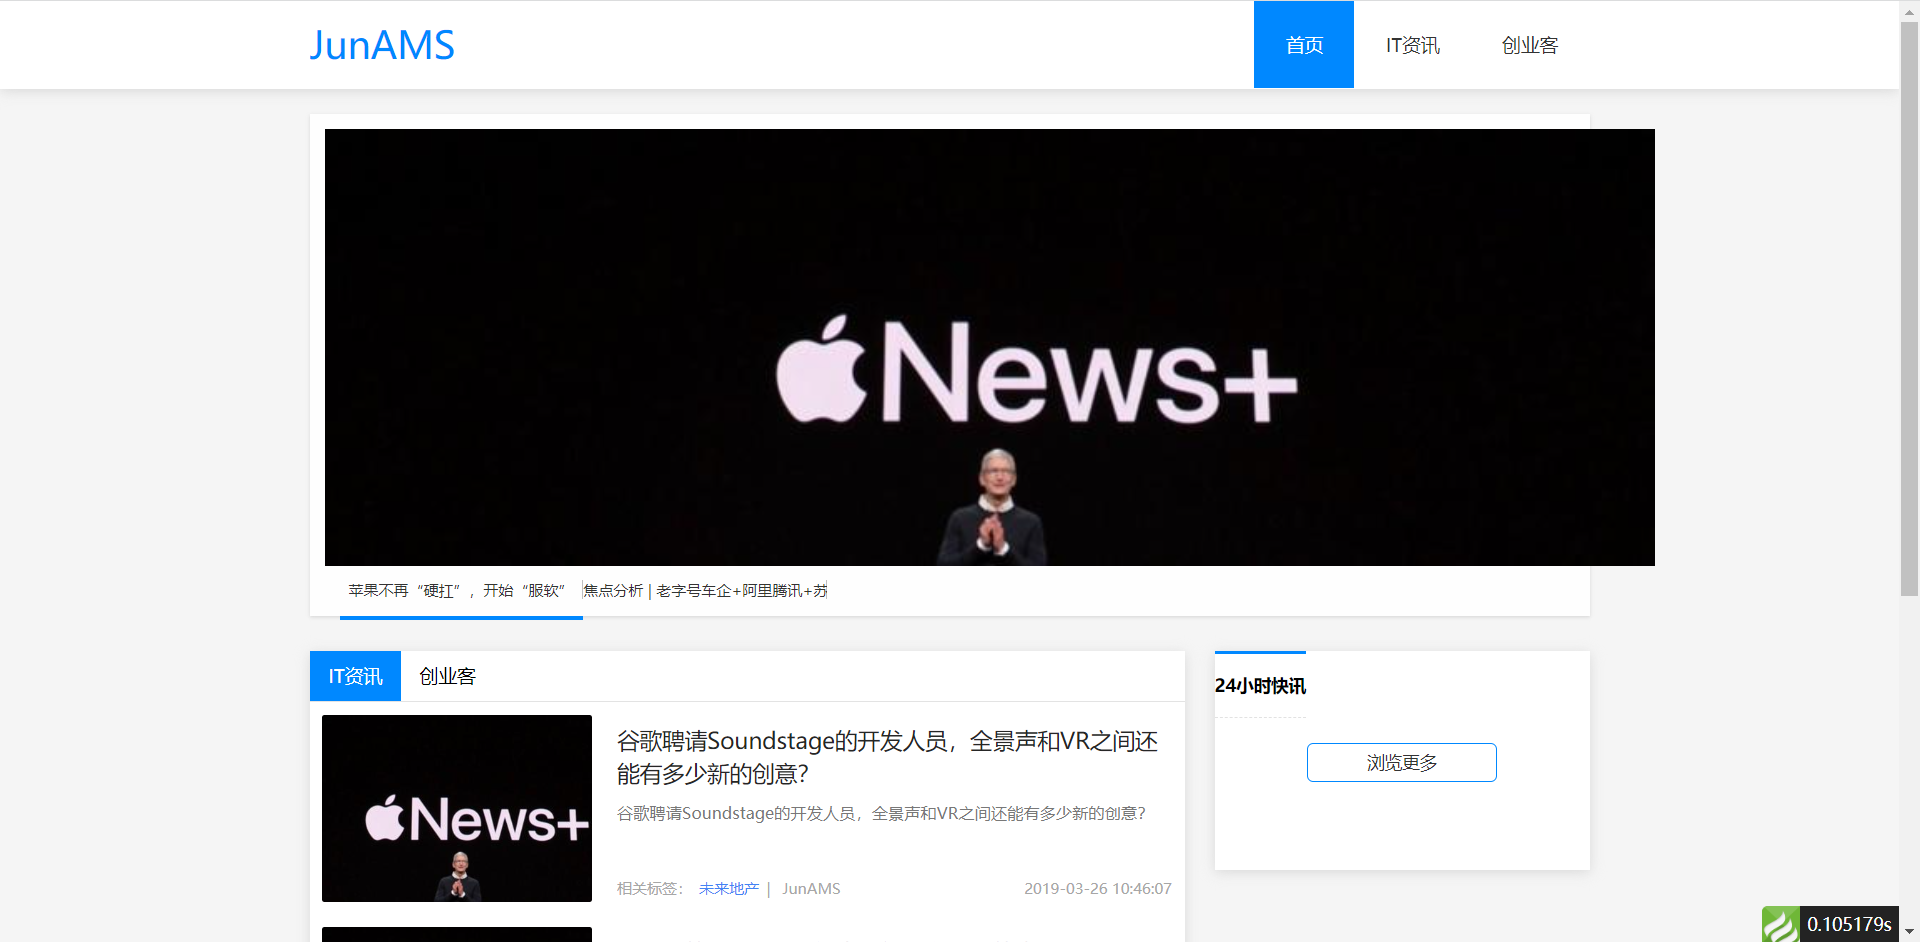Open the 谷歌聘请Soundstage的开发人员 article headline
This screenshot has height=942, width=1920.
(x=887, y=757)
